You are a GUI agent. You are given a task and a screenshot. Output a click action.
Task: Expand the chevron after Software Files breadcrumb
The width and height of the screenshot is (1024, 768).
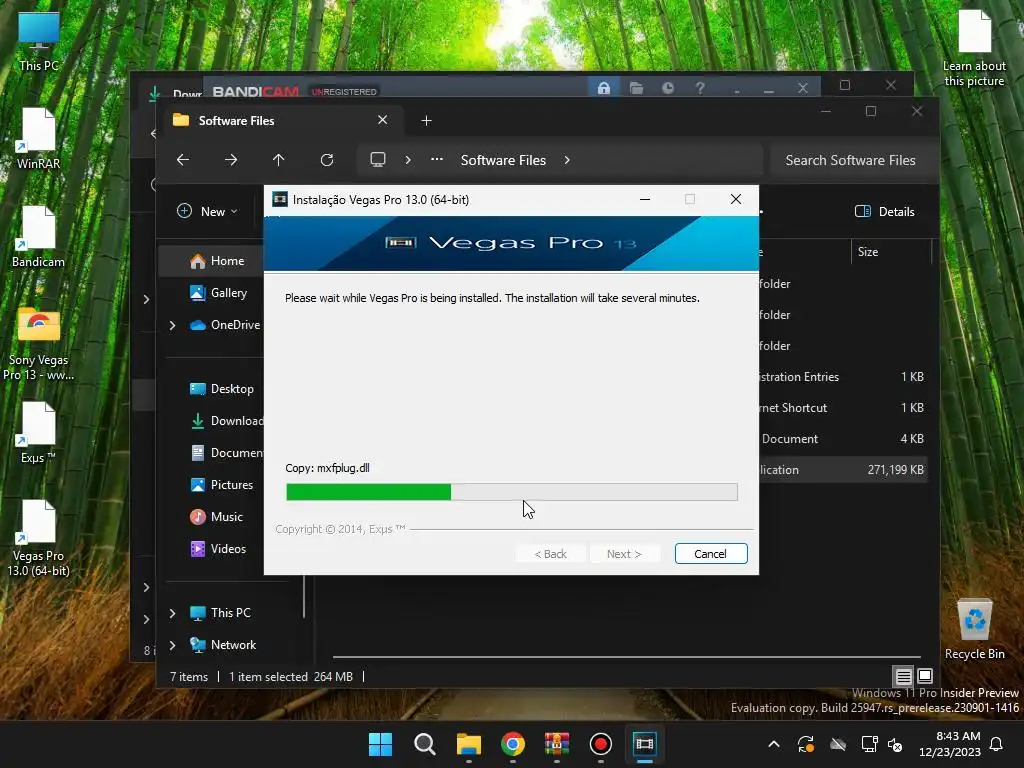coord(567,160)
